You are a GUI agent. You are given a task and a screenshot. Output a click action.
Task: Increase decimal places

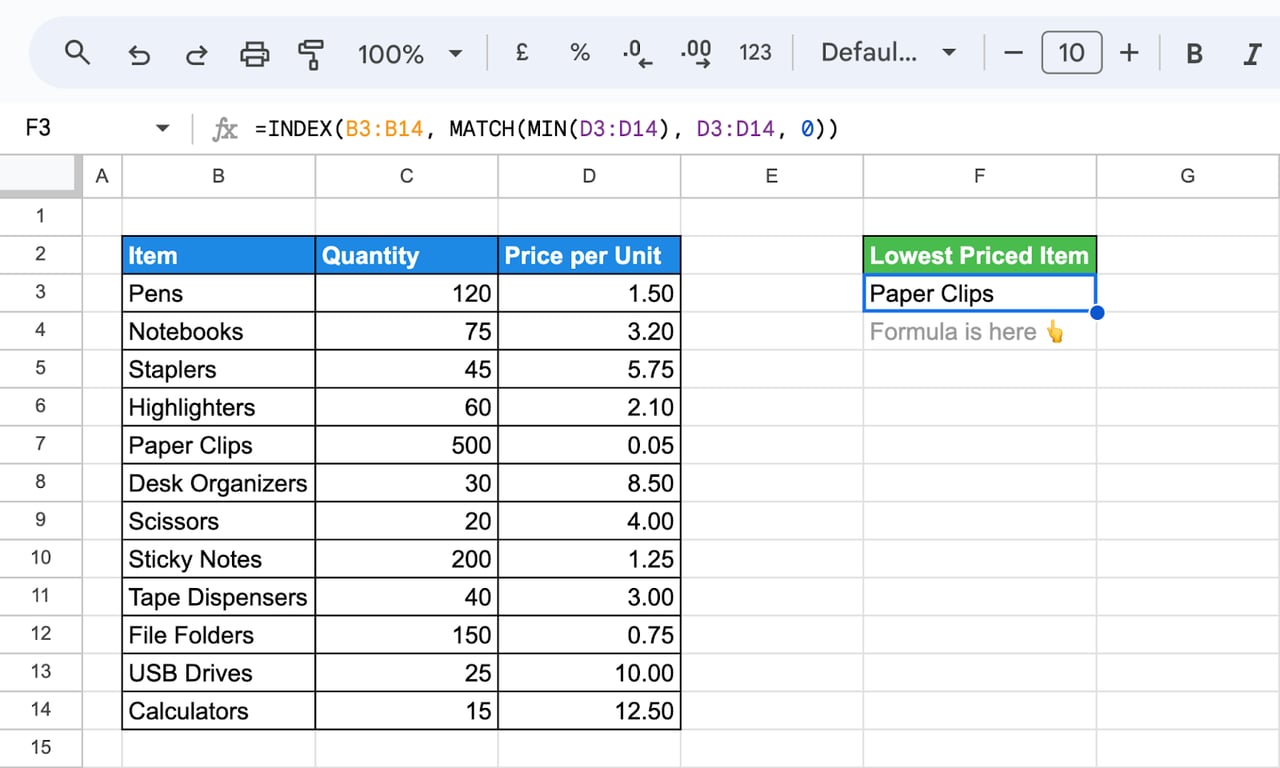click(696, 54)
